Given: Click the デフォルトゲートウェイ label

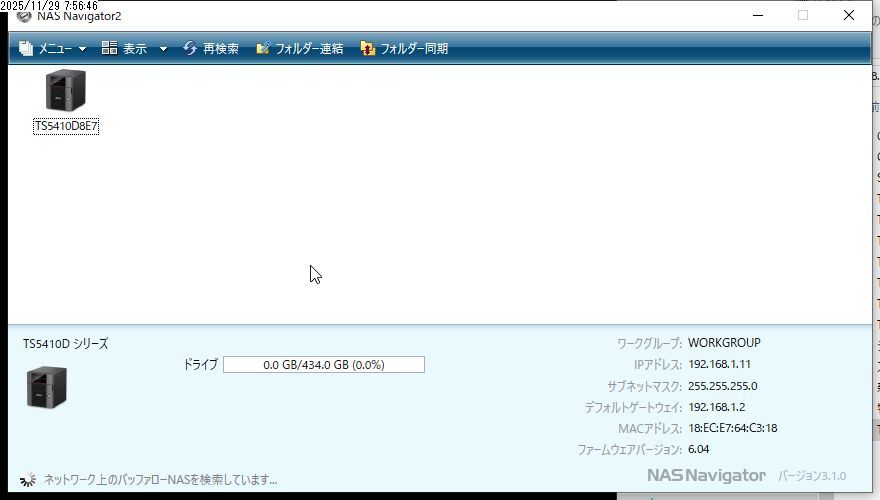Looking at the screenshot, I should (x=633, y=407).
